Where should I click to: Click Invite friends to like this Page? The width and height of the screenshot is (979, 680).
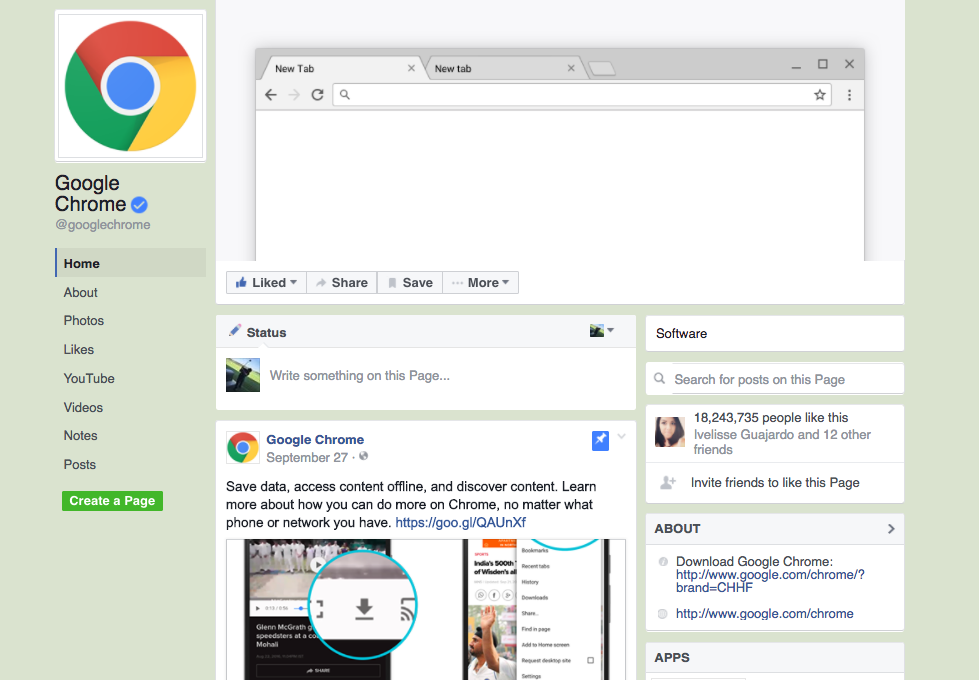coord(775,483)
